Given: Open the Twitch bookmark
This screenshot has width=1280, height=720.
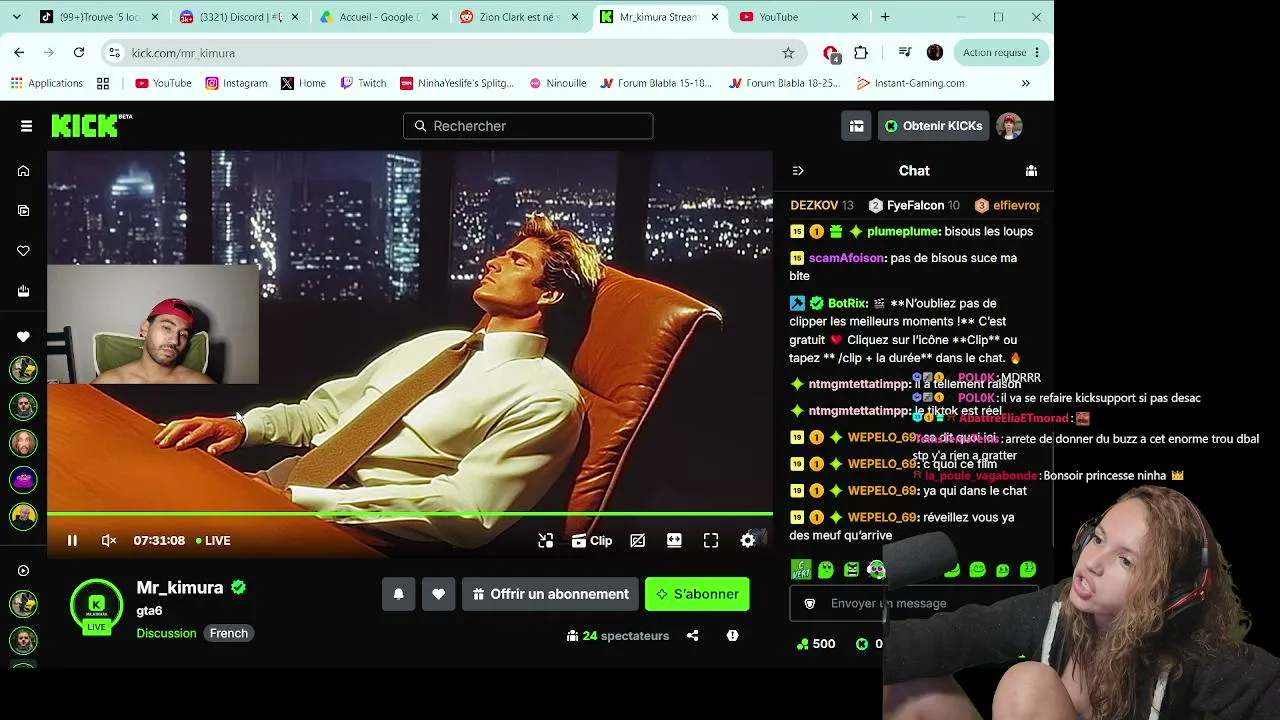Looking at the screenshot, I should click(x=363, y=83).
